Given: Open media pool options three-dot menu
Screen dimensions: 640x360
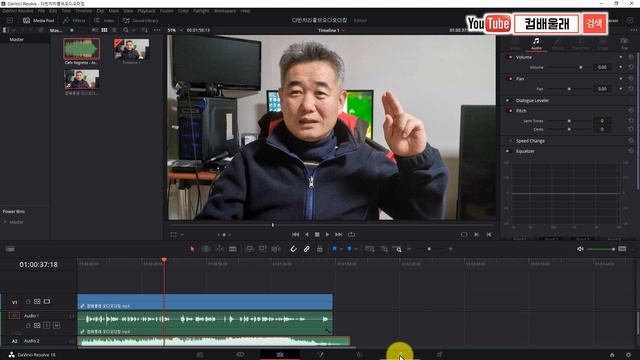Looking at the screenshot, I should click(157, 30).
